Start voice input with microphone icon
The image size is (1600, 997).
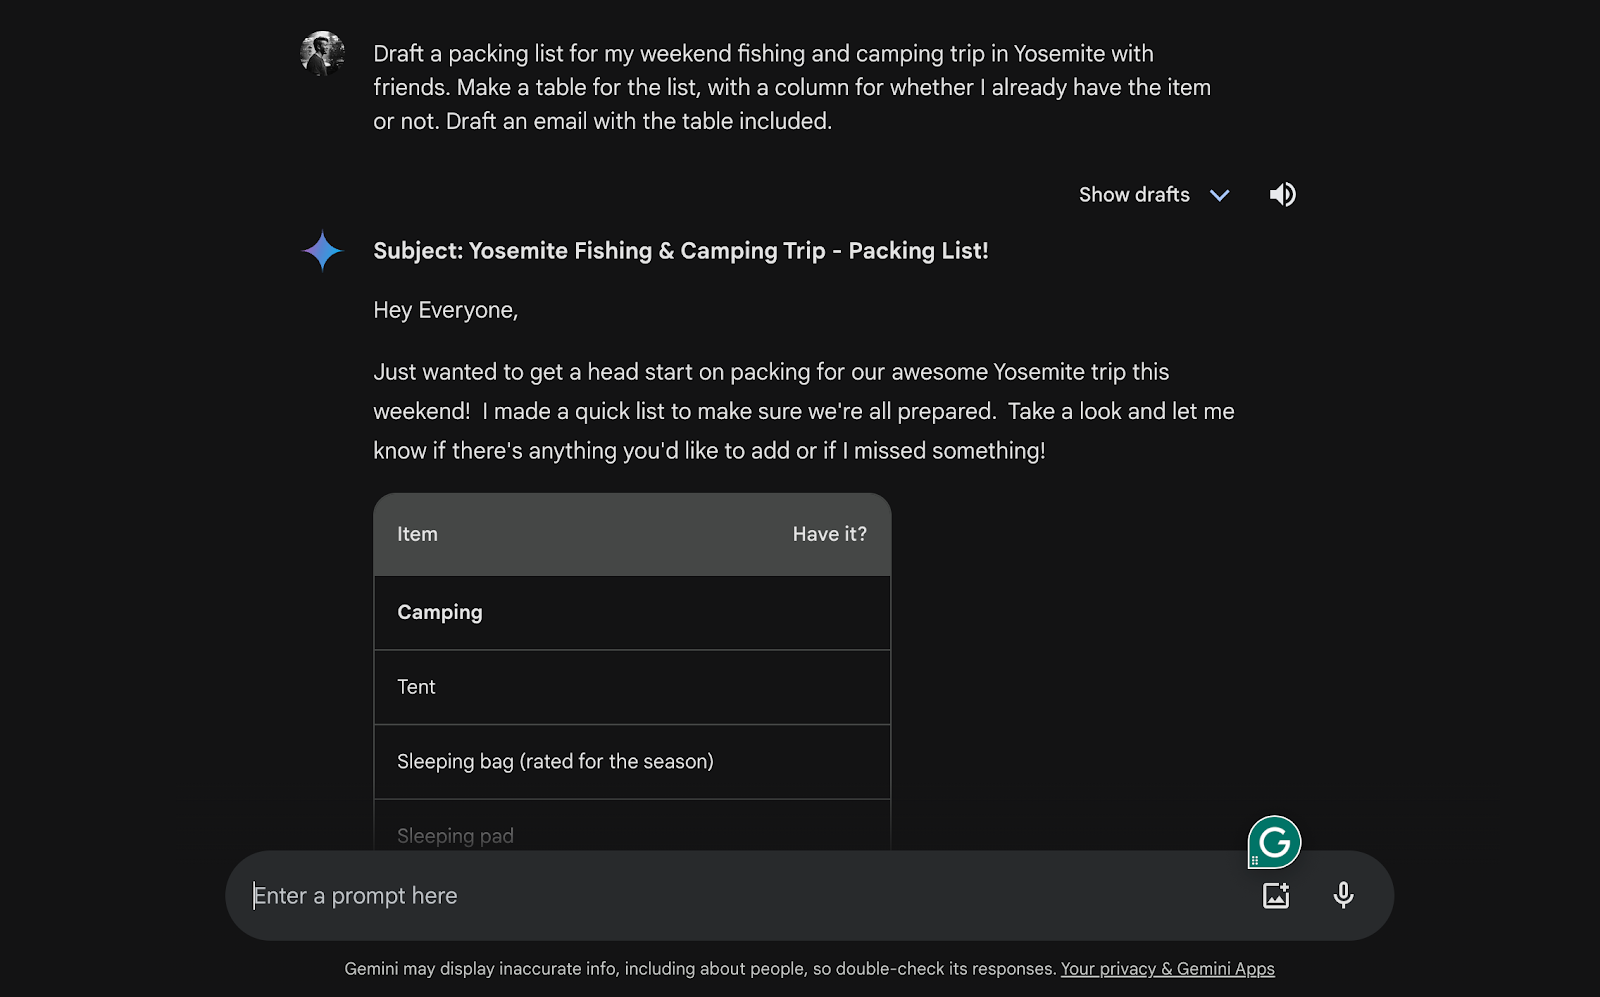[1343, 895]
